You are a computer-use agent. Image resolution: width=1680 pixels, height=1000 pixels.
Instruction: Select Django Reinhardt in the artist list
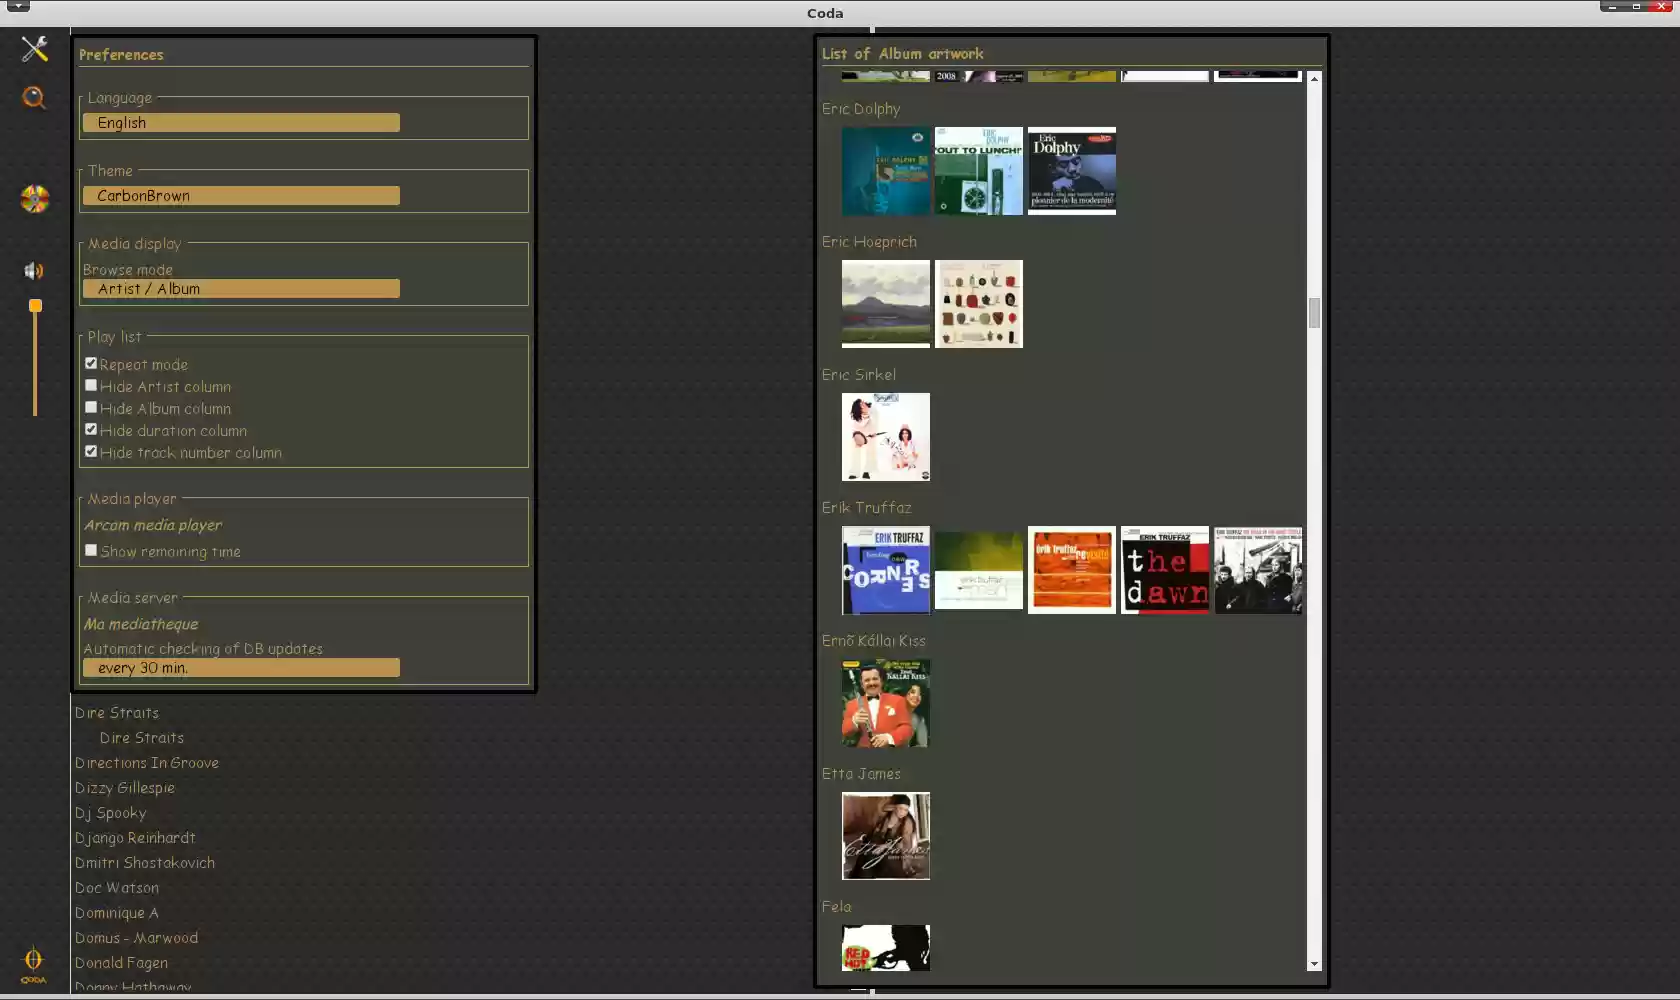click(135, 838)
